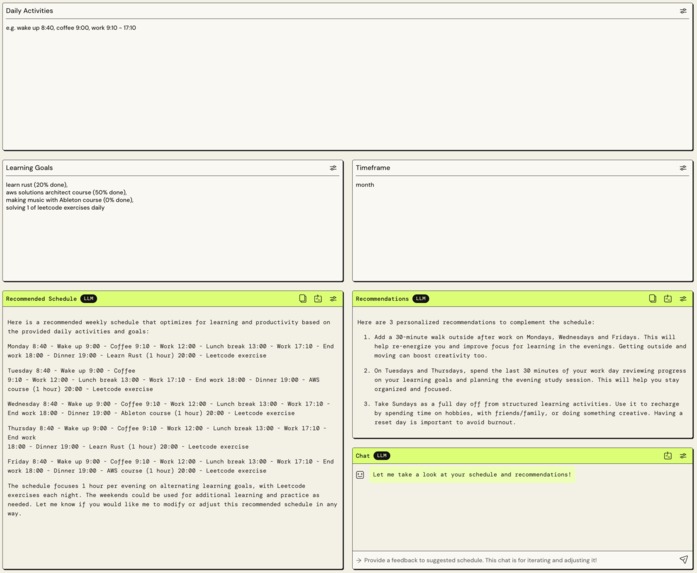Focus the Daily Activities text area
The height and width of the screenshot is (573, 697).
(x=348, y=84)
